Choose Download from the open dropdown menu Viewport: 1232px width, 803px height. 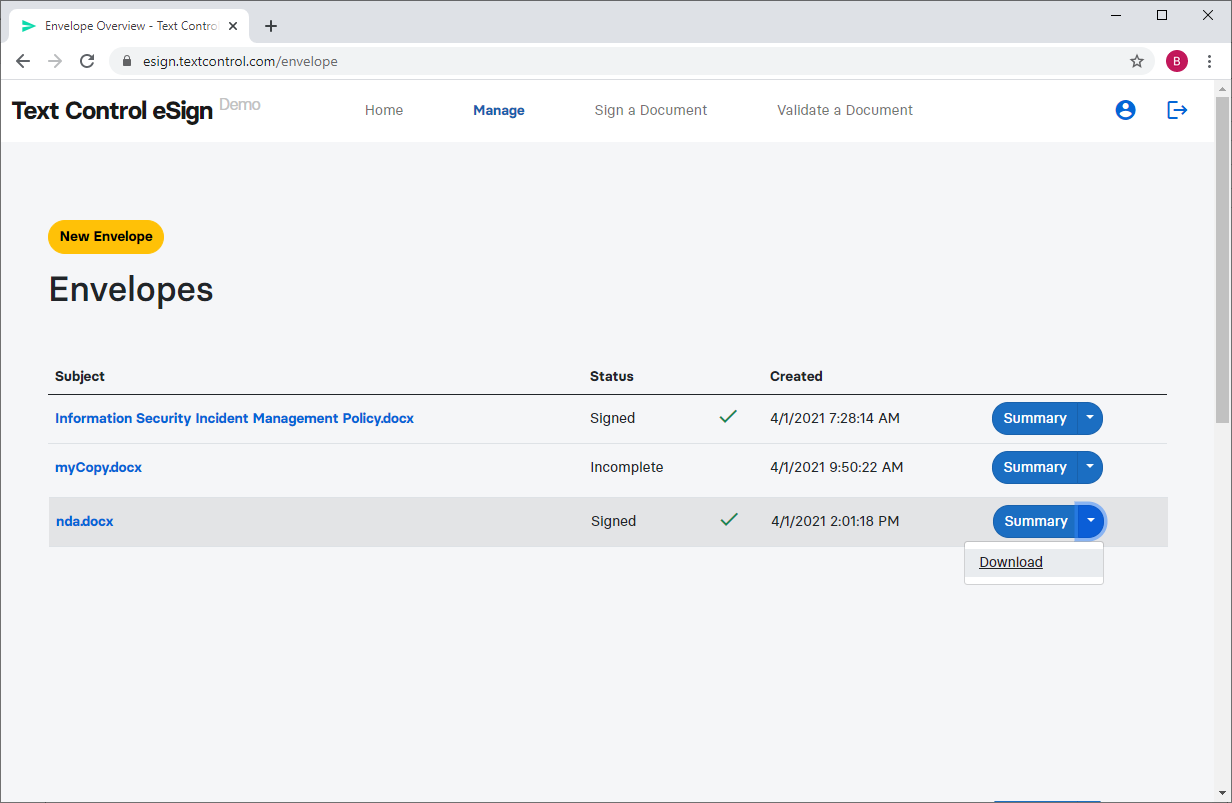pos(1034,562)
